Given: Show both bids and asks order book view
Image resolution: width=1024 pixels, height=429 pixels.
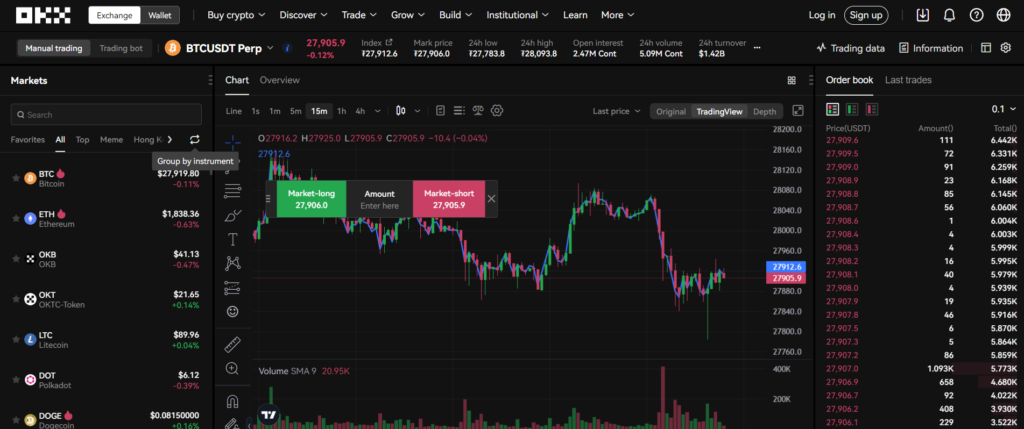Looking at the screenshot, I should (832, 109).
